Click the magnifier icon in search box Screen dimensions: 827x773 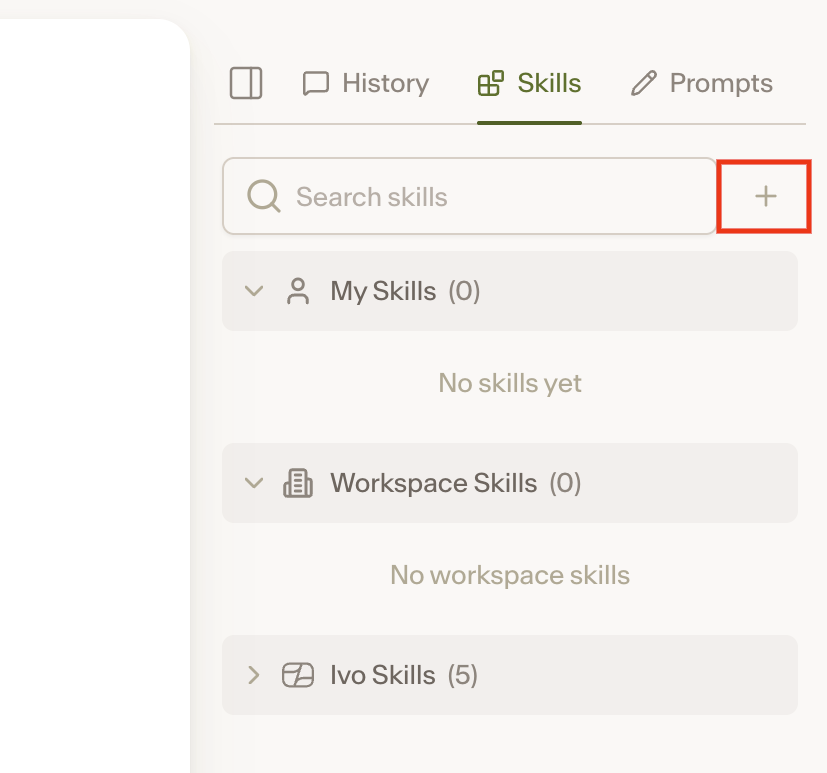[263, 196]
